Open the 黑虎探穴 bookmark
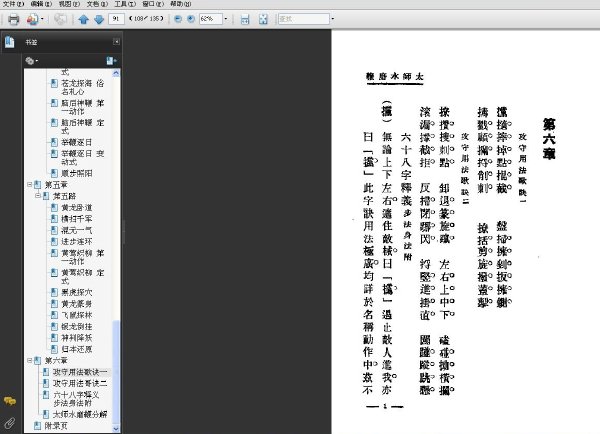600x434 pixels. [77, 292]
